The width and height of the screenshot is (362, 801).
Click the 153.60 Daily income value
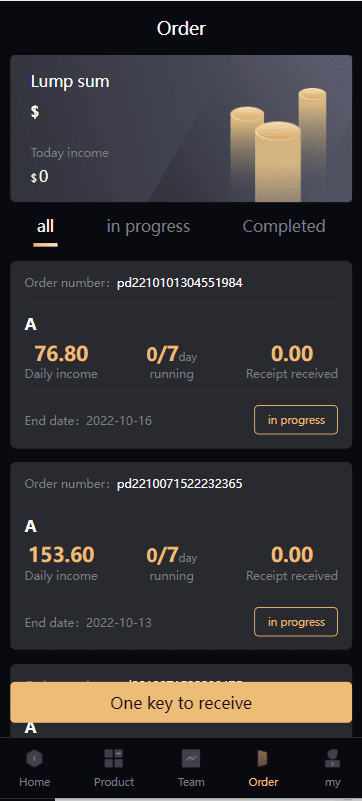pos(61,555)
